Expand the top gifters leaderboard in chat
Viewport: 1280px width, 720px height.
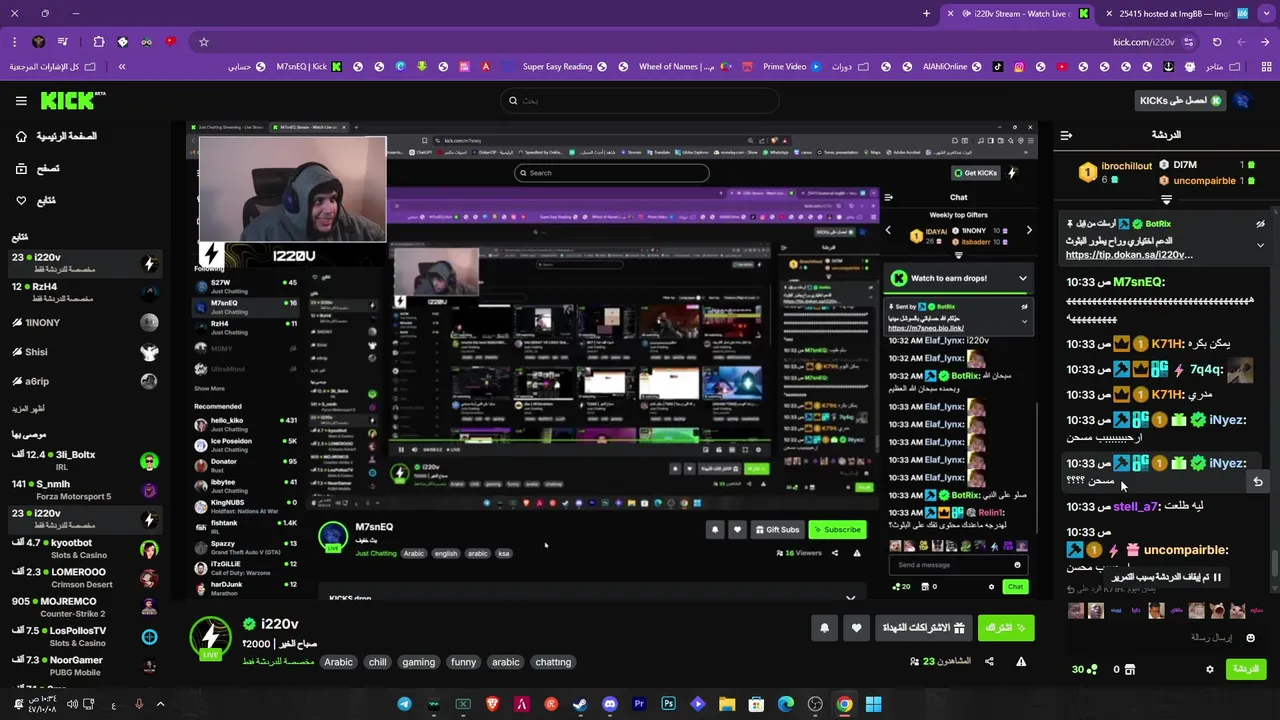click(1166, 199)
